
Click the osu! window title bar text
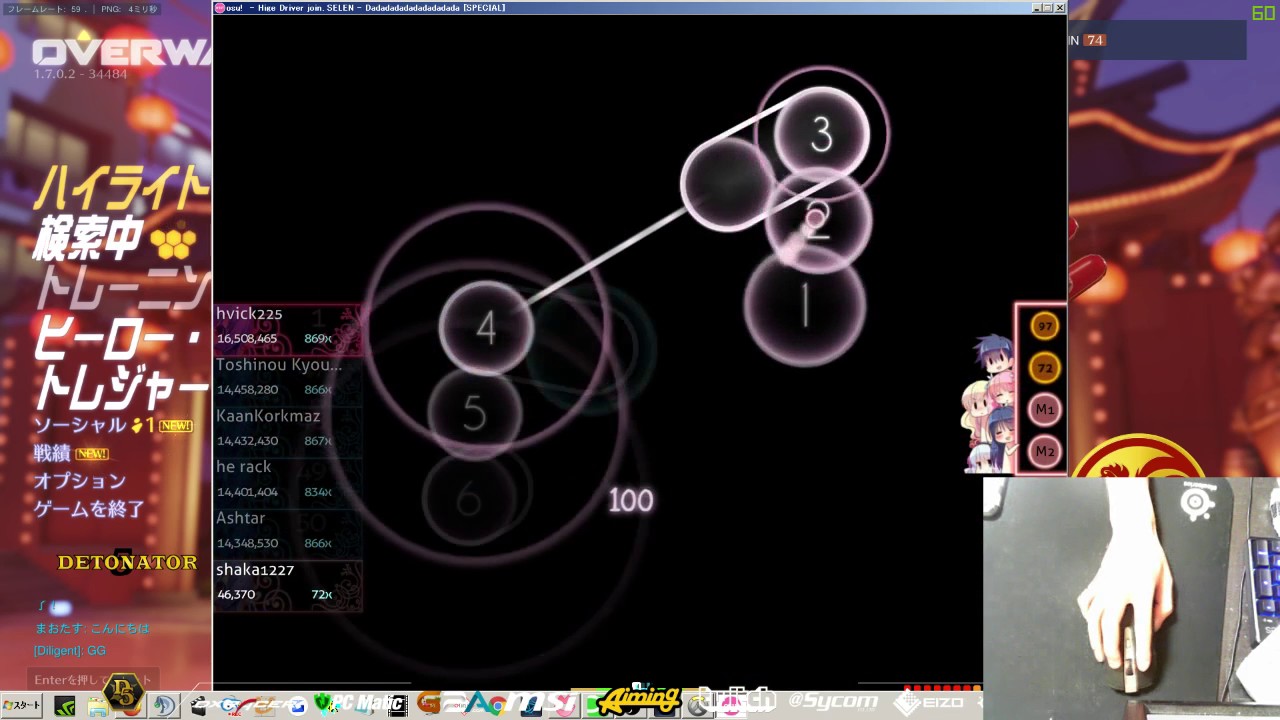coord(366,8)
